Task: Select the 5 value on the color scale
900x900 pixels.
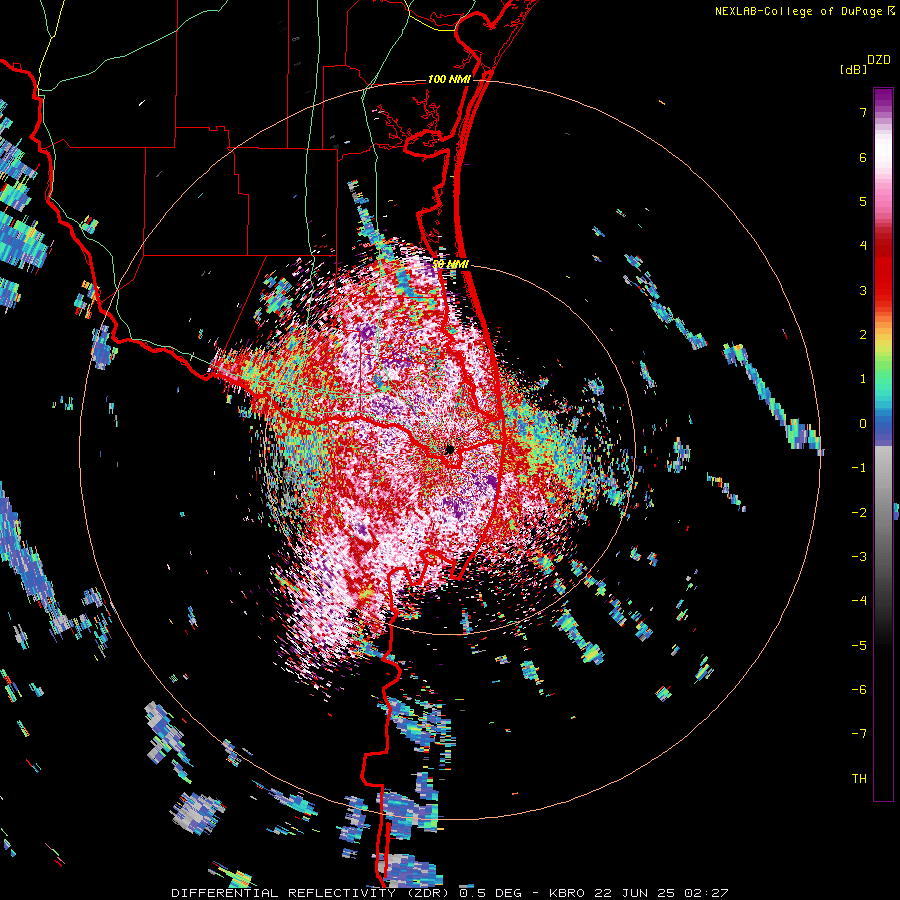Action: 863,201
